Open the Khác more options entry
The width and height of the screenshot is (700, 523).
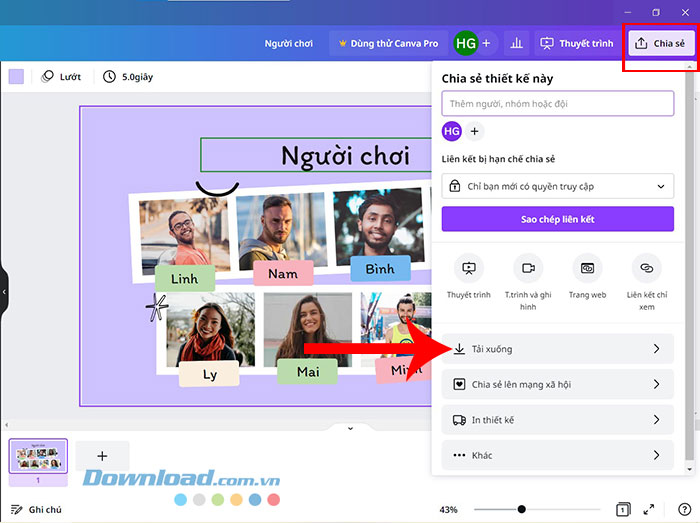(x=557, y=455)
